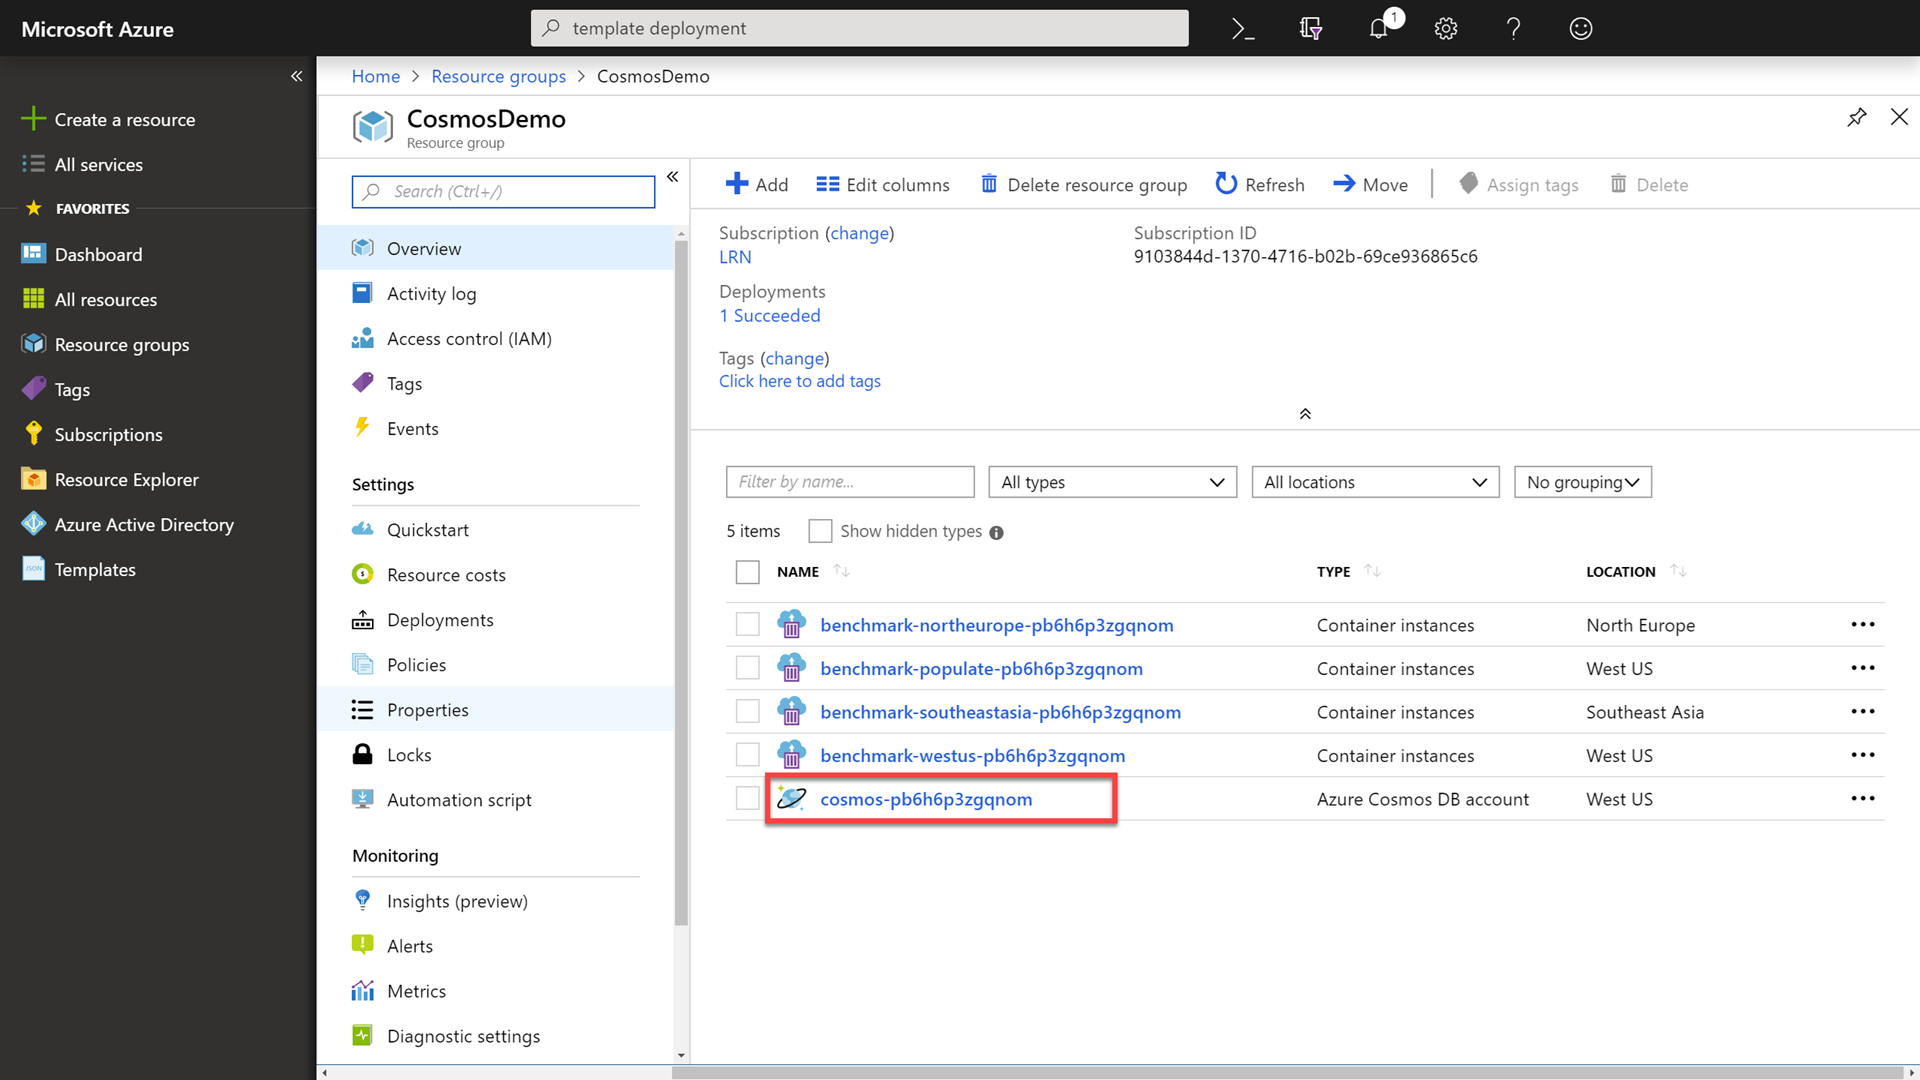Toggle Show hidden types checkbox
This screenshot has height=1080, width=1920.
click(820, 529)
